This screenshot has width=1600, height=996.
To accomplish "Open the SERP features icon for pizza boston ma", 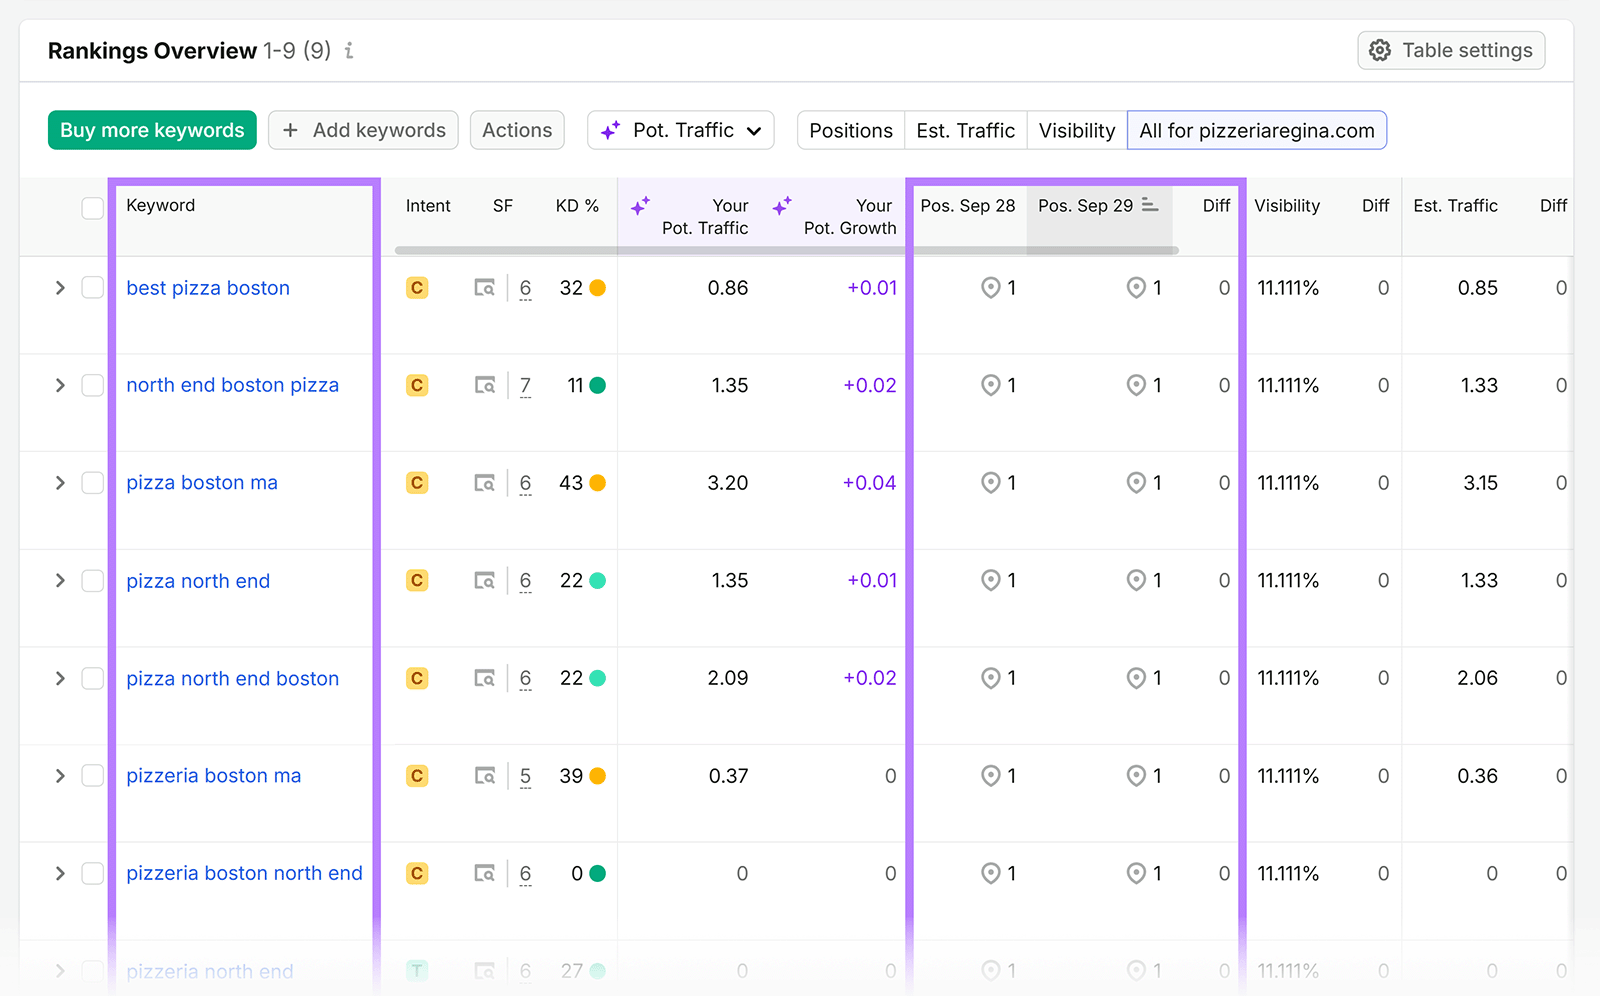I will 485,483.
